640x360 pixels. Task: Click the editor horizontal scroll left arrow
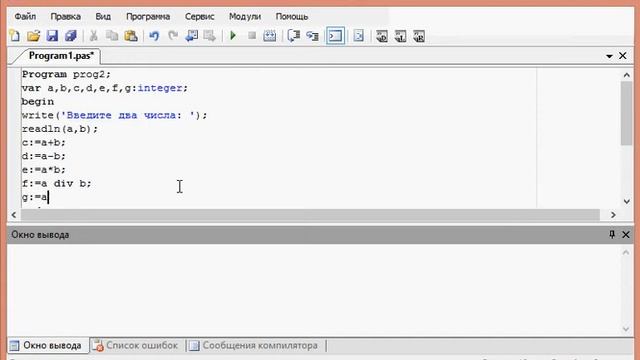click(14, 215)
